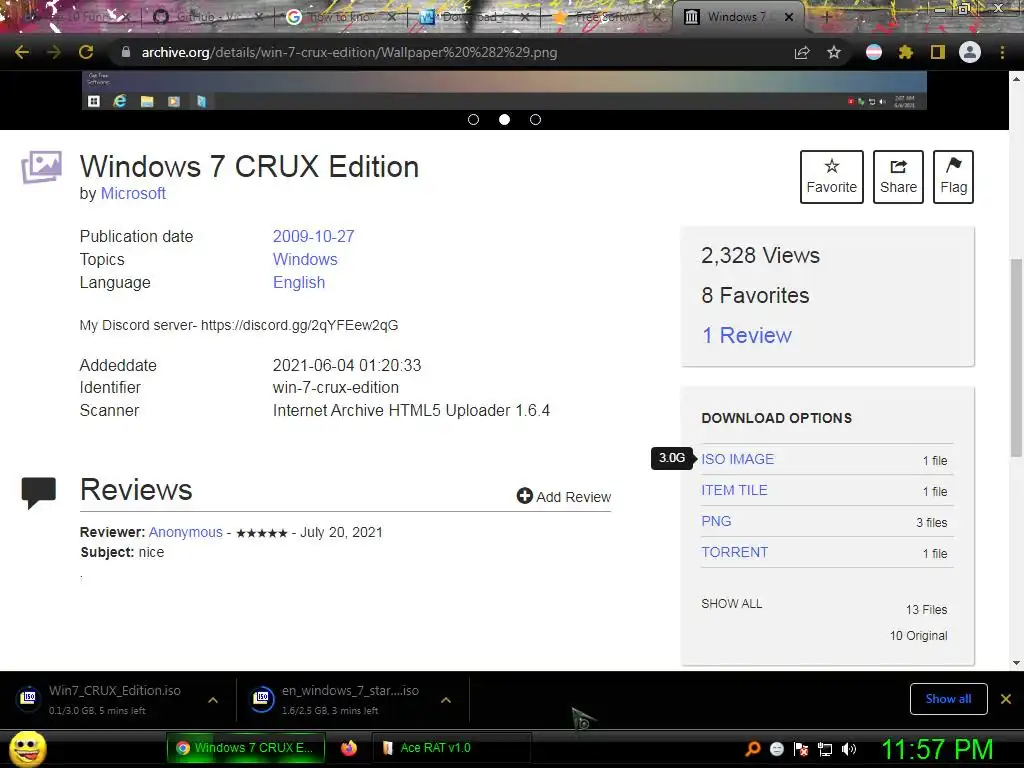
Task: Click the round grey face tray icon
Action: (x=776, y=749)
